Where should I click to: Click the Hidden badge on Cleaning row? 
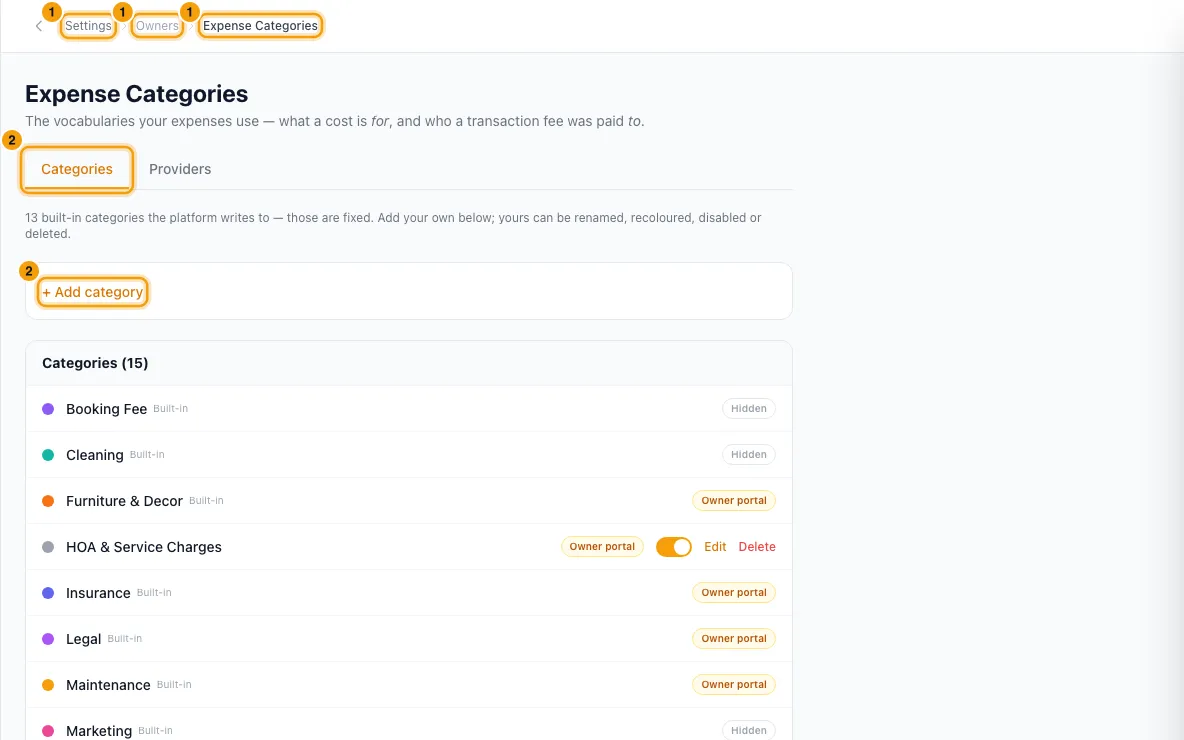tap(748, 455)
